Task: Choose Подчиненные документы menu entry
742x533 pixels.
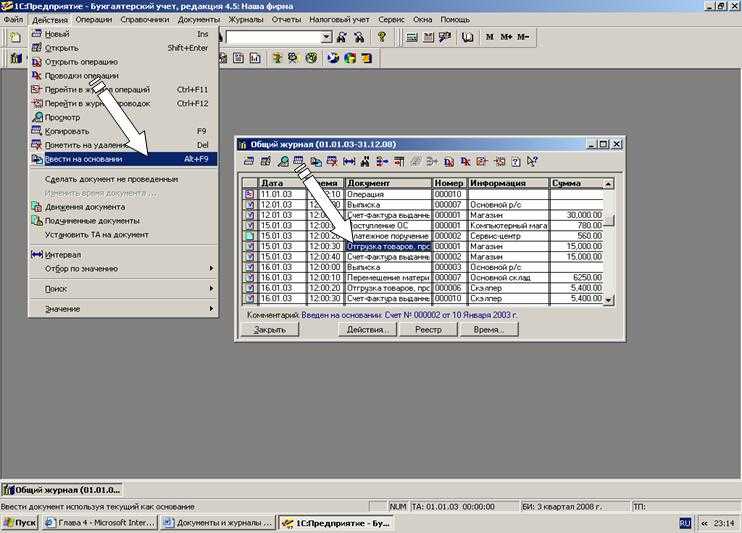Action: click(123, 221)
